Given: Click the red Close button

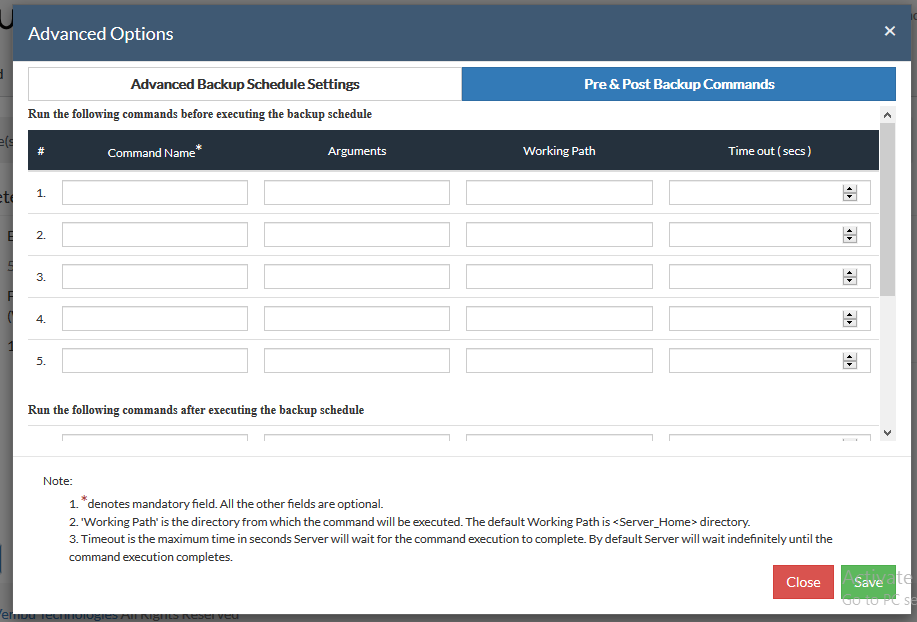Looking at the screenshot, I should tap(803, 582).
